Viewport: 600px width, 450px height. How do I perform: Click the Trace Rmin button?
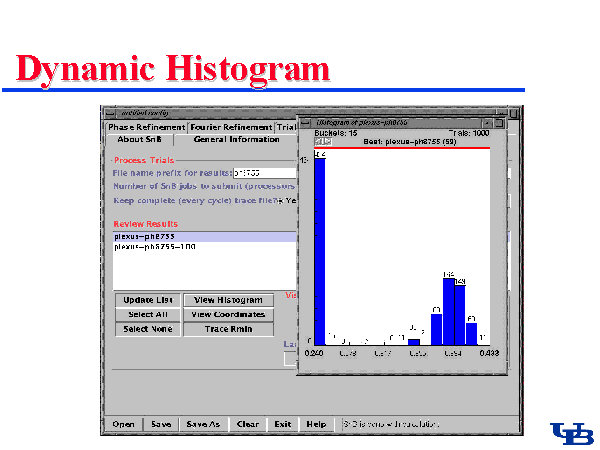(228, 329)
